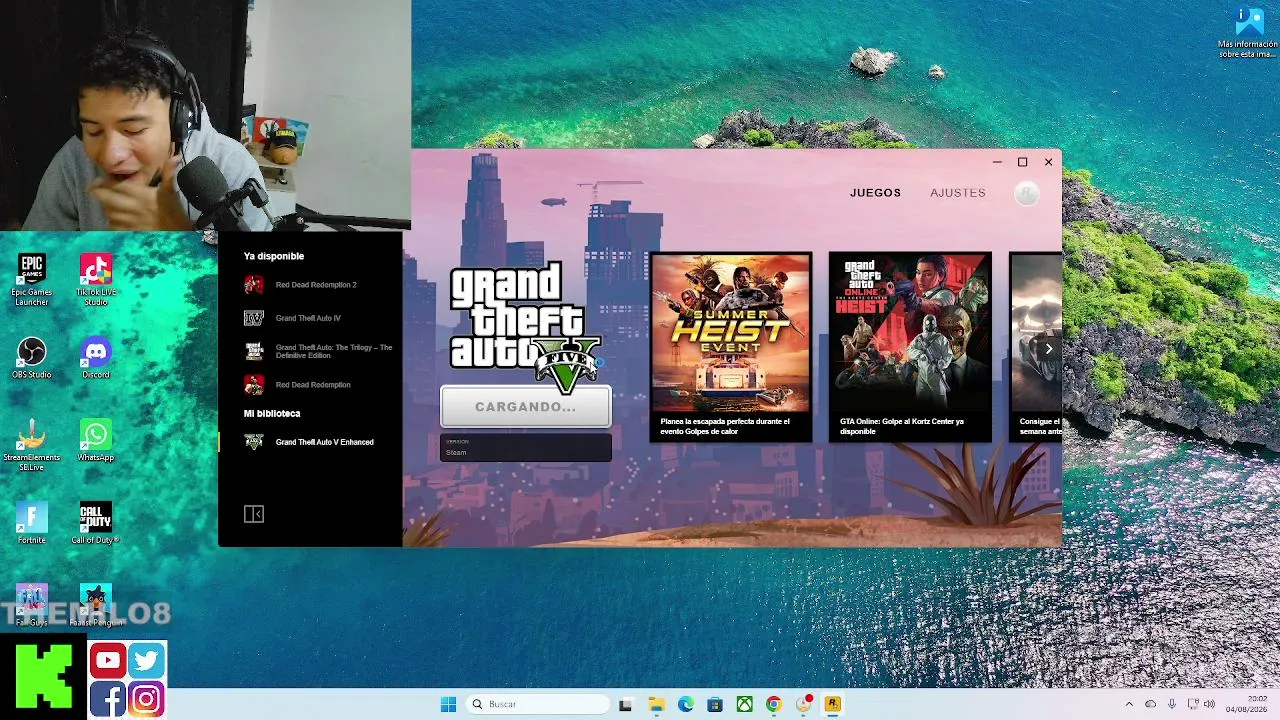Click the OneDrive cloud tray icon
The height and width of the screenshot is (720, 1280).
(1150, 704)
